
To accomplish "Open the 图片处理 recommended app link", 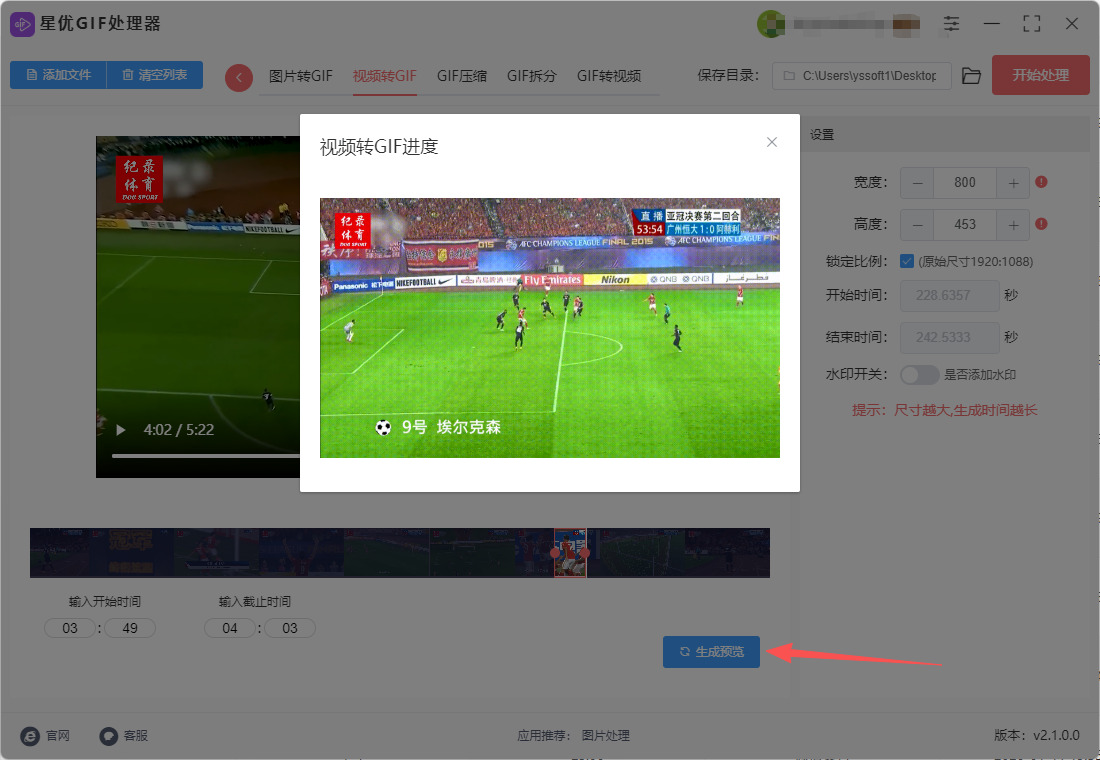I will point(605,735).
